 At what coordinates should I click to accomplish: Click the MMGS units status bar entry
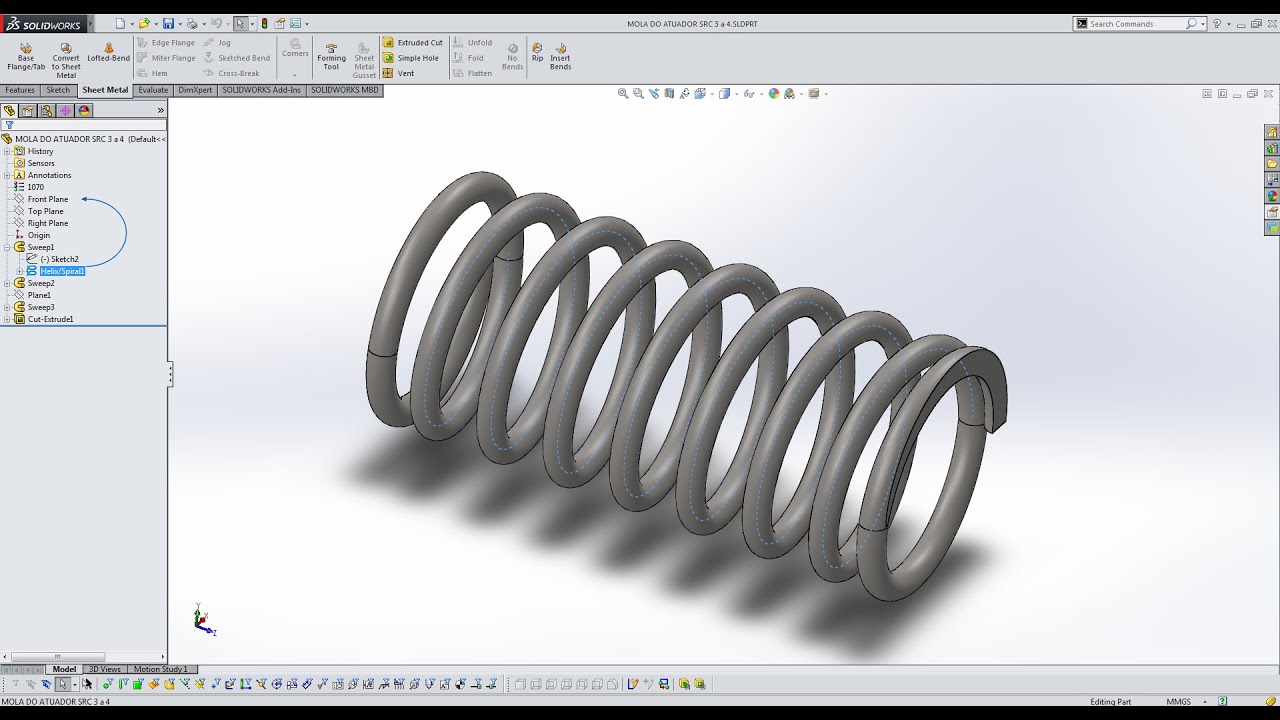tap(1177, 702)
